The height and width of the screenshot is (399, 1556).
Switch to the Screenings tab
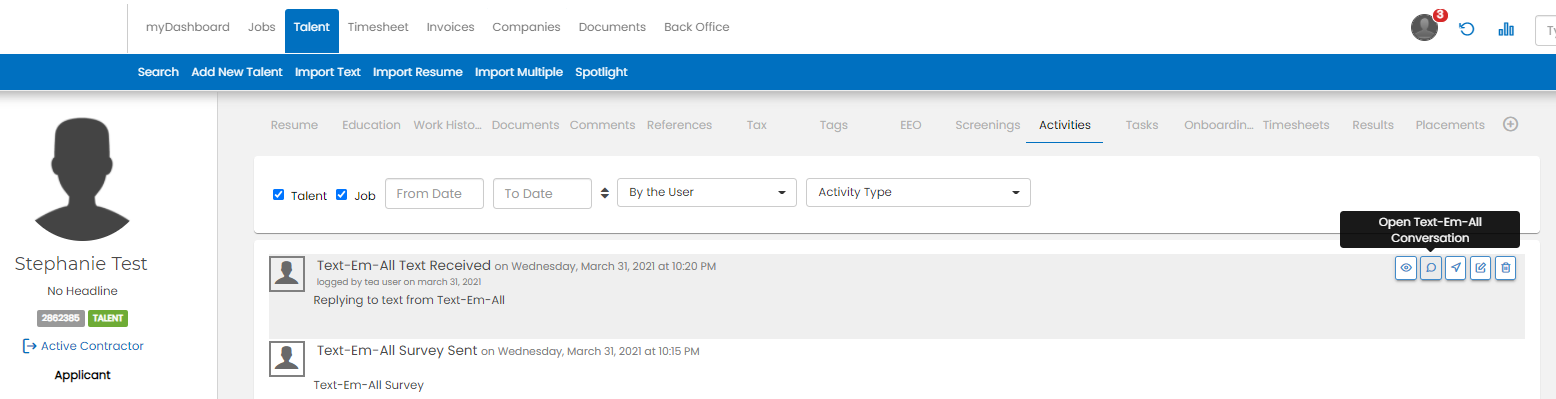pyautogui.click(x=988, y=125)
